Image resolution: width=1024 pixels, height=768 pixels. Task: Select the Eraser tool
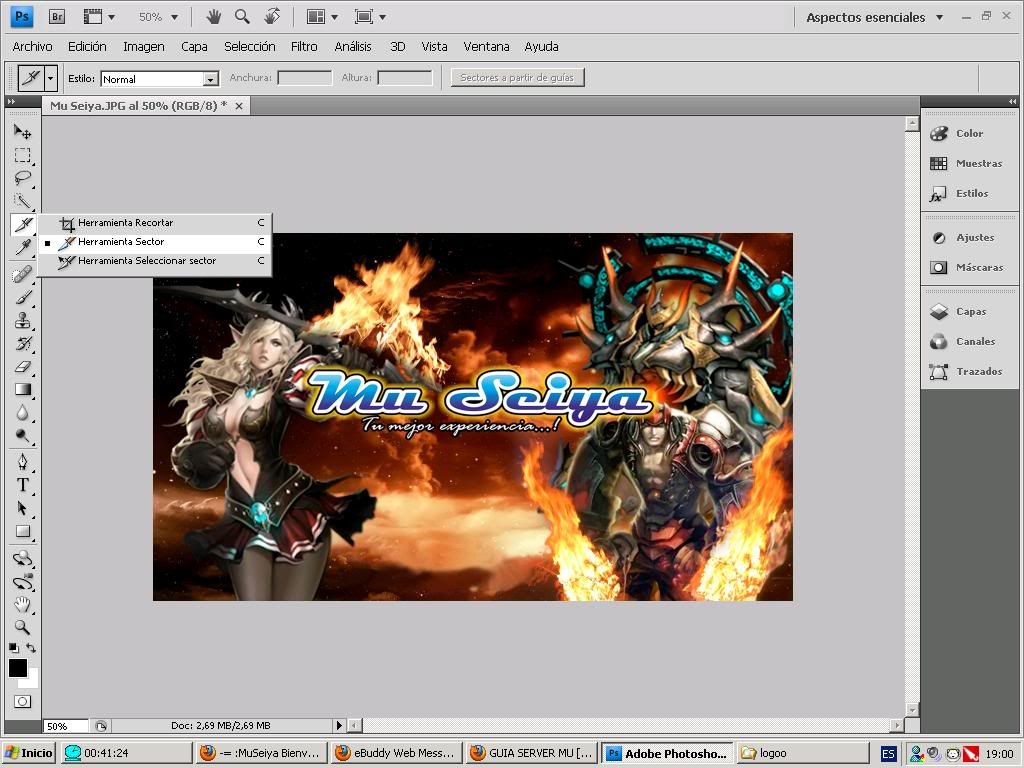pos(22,366)
